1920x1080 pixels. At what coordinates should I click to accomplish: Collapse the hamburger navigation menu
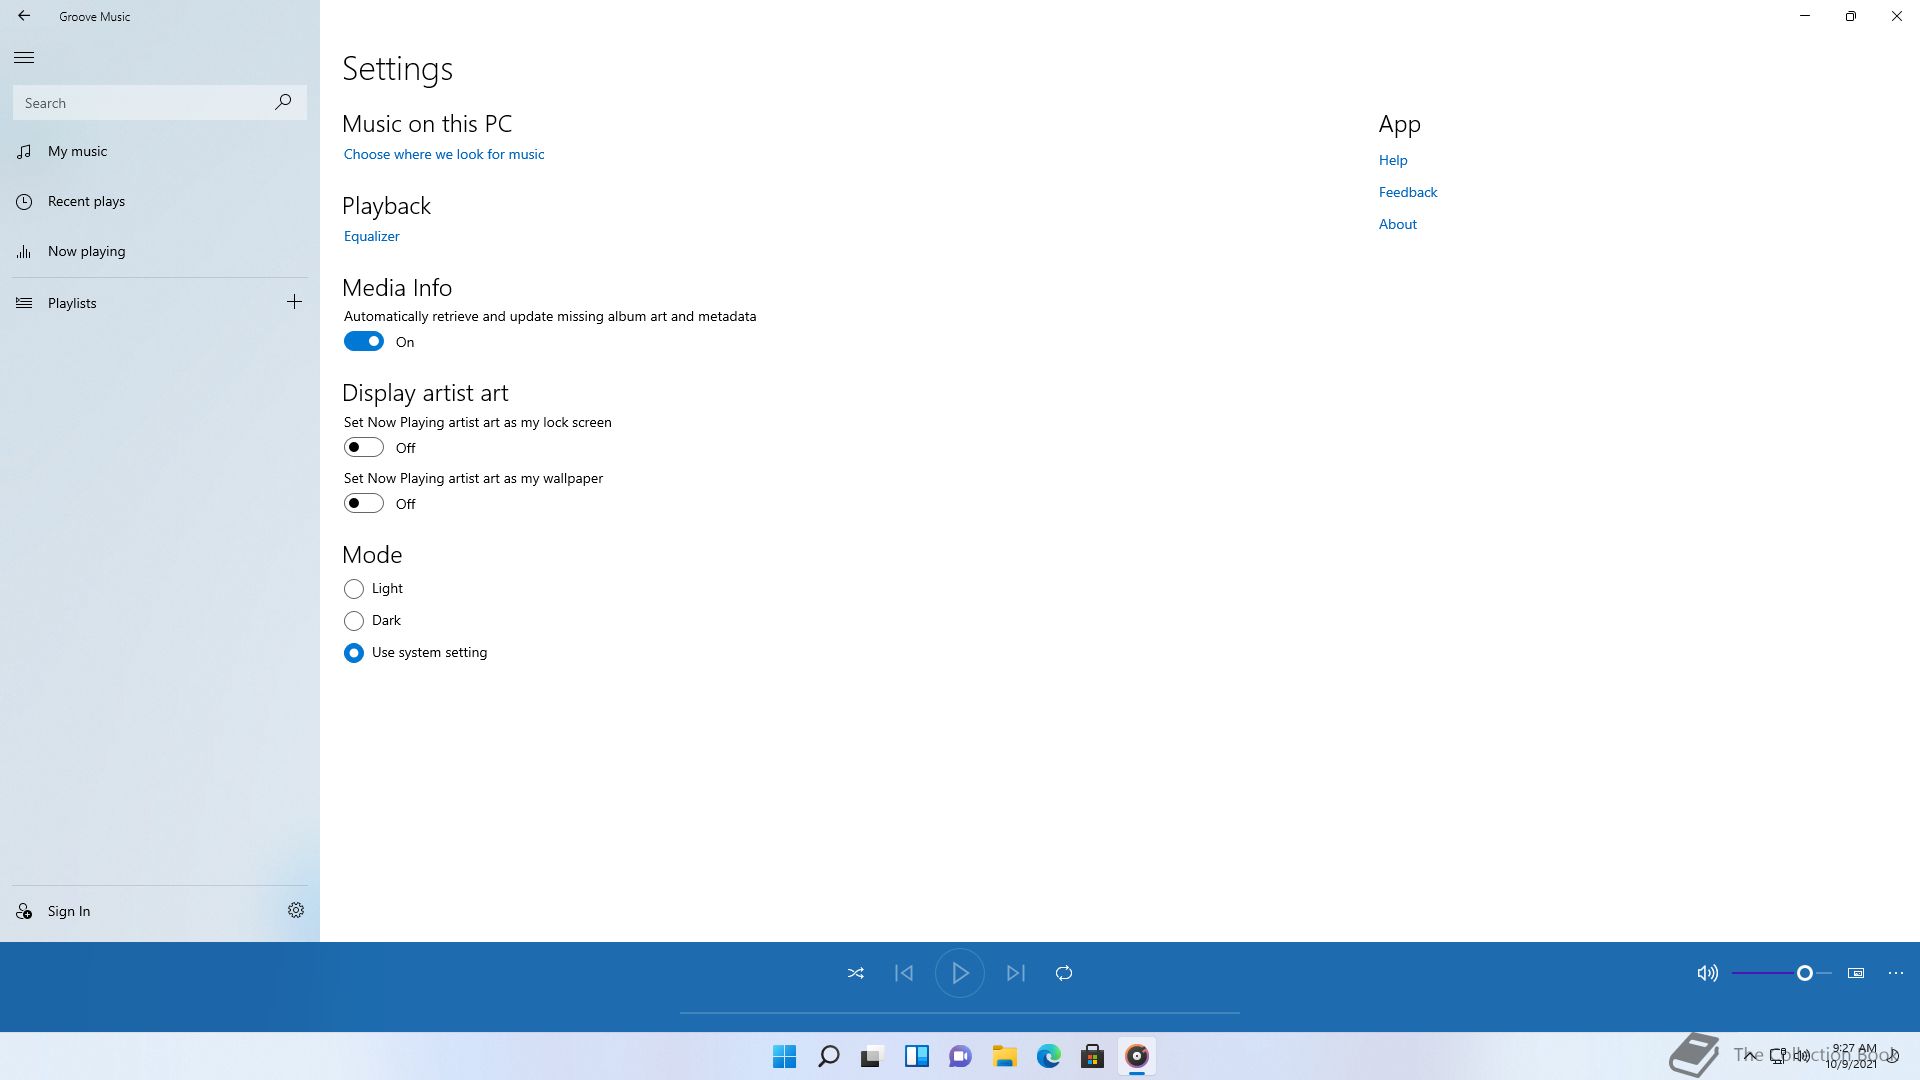pos(24,57)
